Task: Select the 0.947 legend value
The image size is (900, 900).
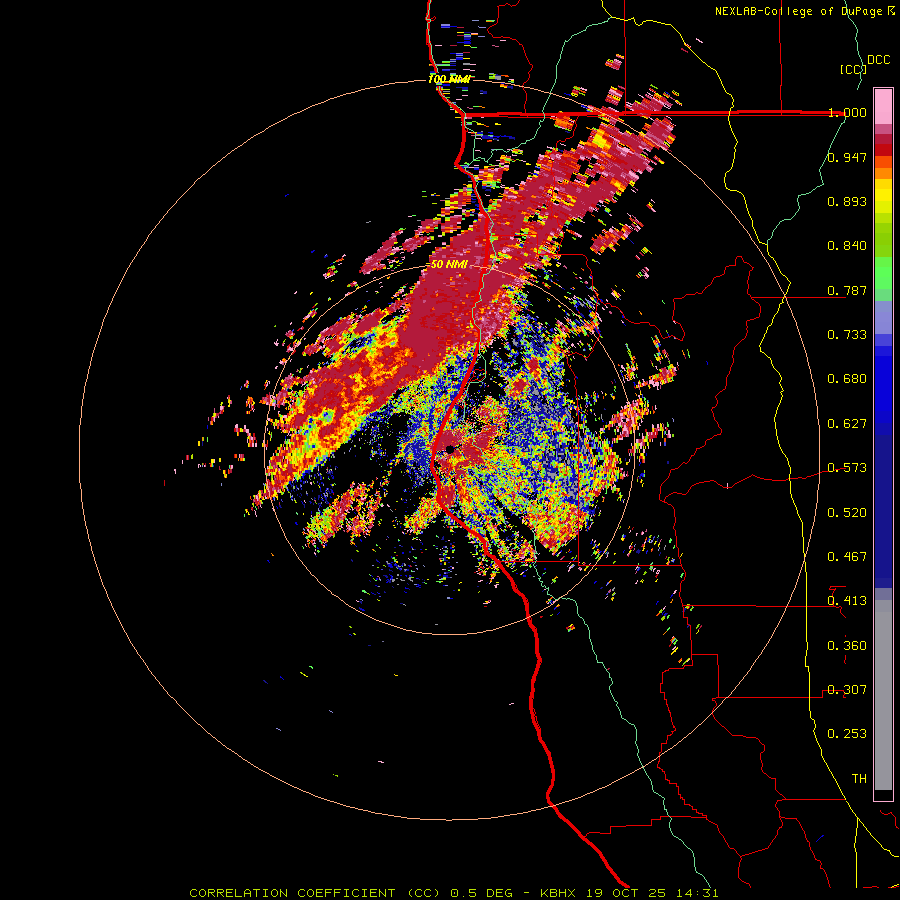Action: point(847,157)
